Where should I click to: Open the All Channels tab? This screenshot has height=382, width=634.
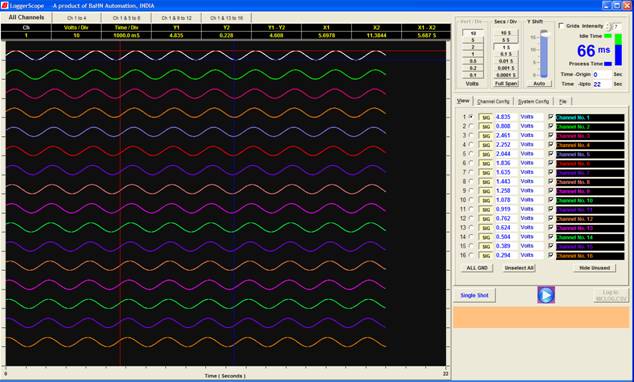(26, 17)
